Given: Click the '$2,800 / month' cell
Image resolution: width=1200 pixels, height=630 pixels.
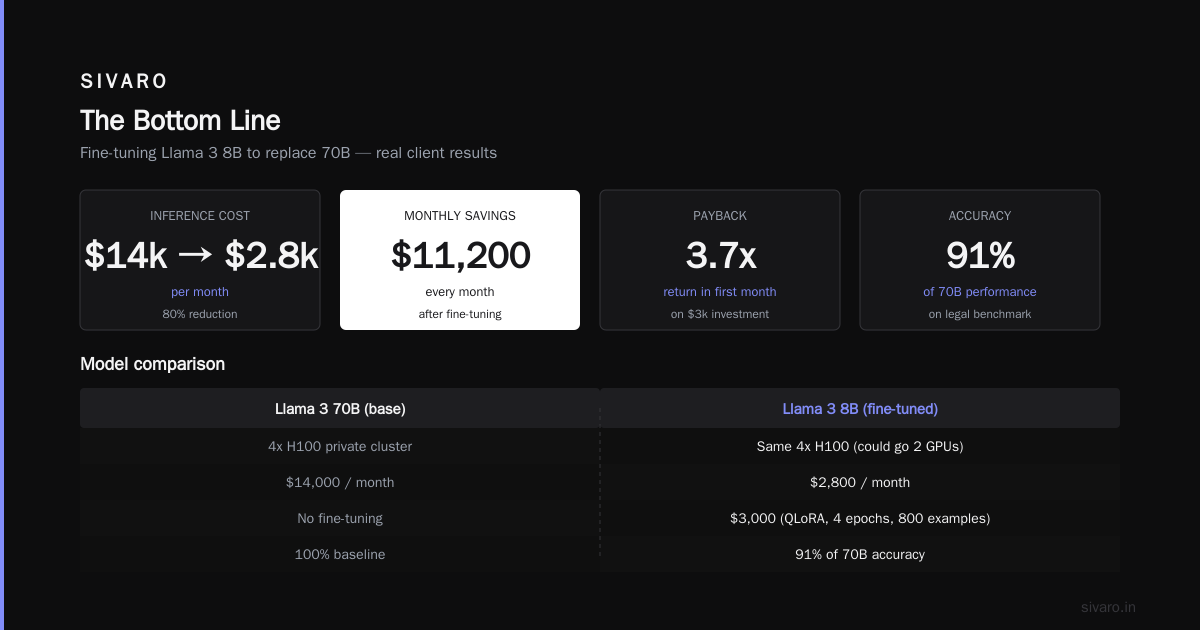Looking at the screenshot, I should coord(860,482).
